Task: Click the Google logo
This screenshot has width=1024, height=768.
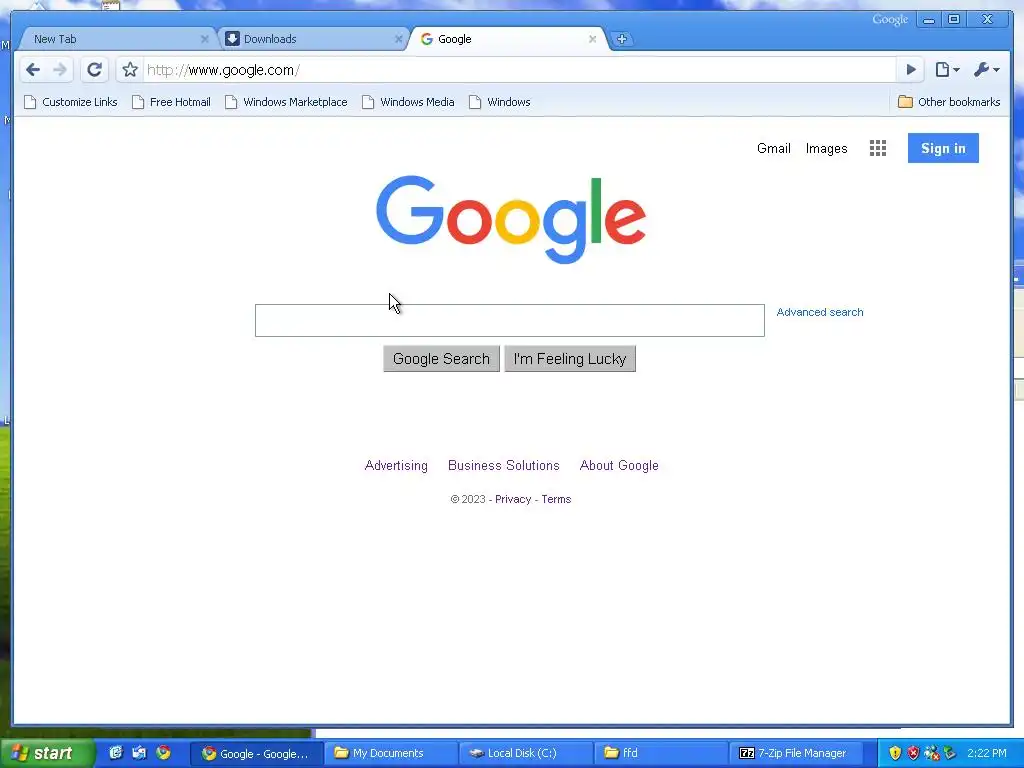Action: click(x=511, y=219)
